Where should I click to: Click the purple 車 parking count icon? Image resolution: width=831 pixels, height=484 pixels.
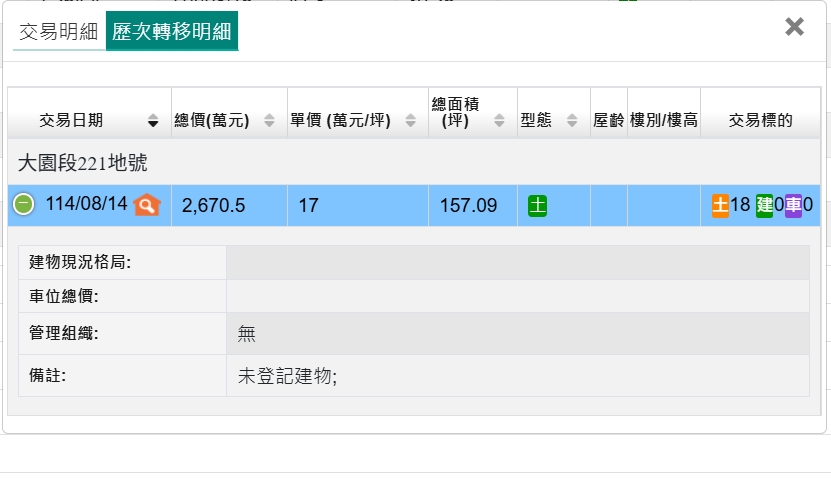[x=793, y=205]
